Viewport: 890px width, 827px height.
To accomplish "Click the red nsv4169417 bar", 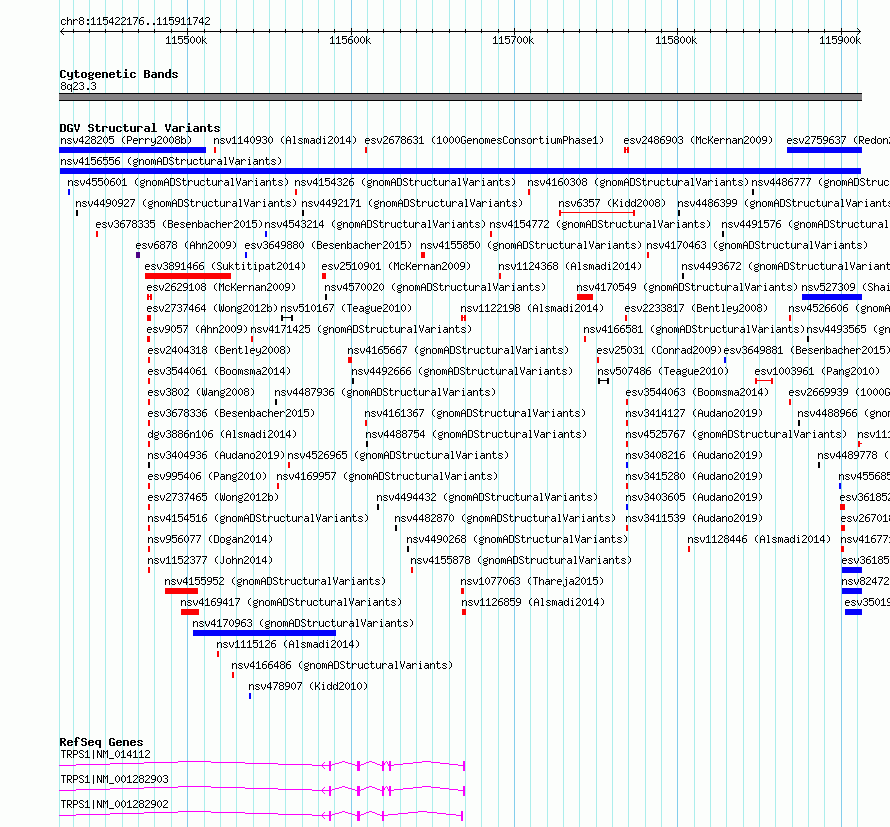I will (x=190, y=612).
